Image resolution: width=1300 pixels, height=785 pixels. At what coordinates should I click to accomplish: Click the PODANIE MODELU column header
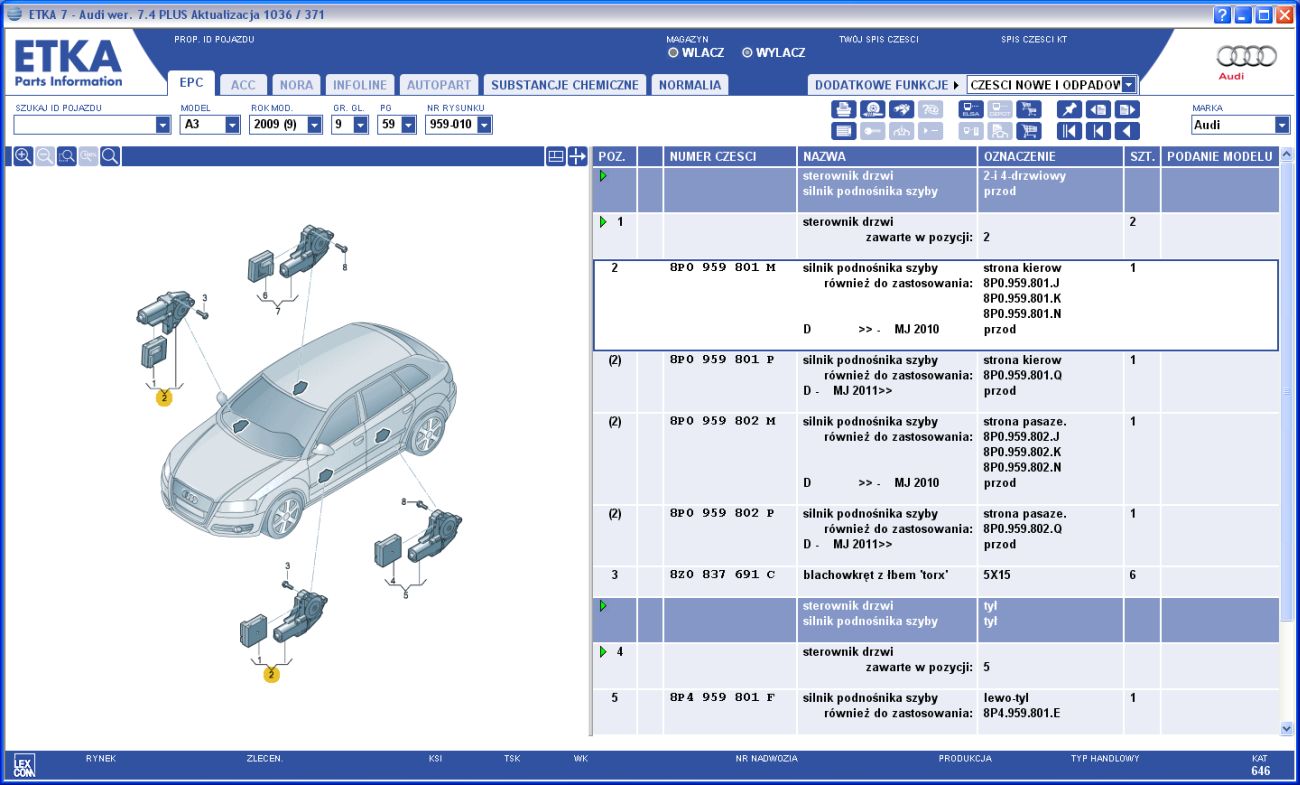(x=1220, y=156)
